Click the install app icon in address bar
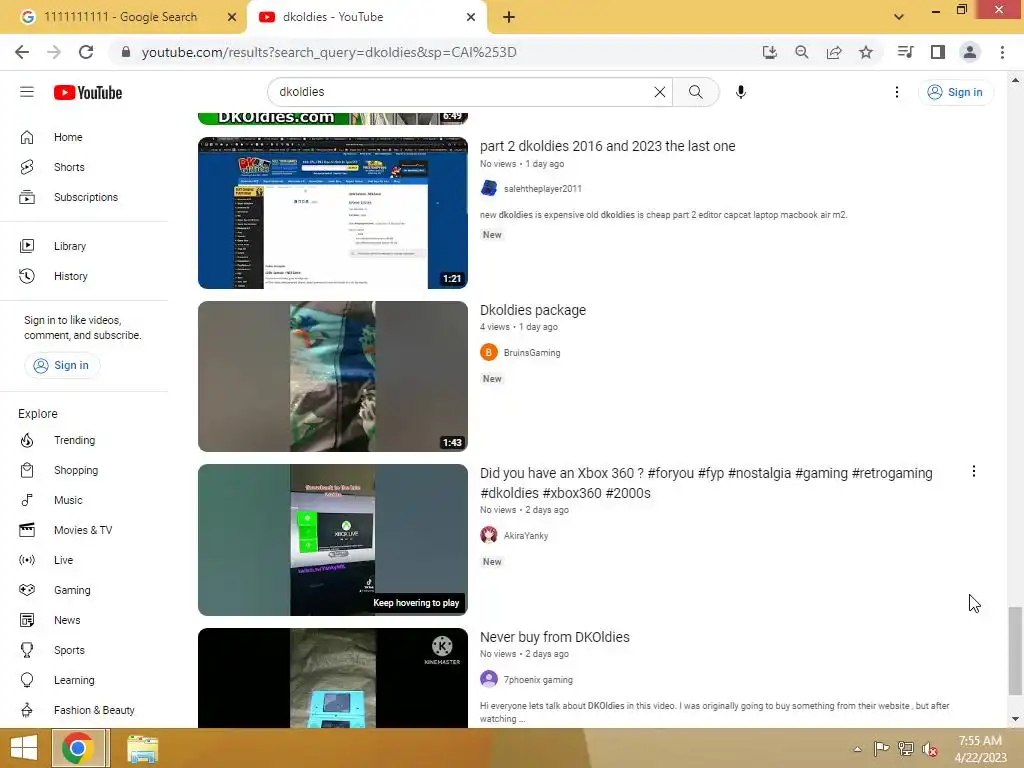Screen dimensions: 1024x768 coord(770,52)
